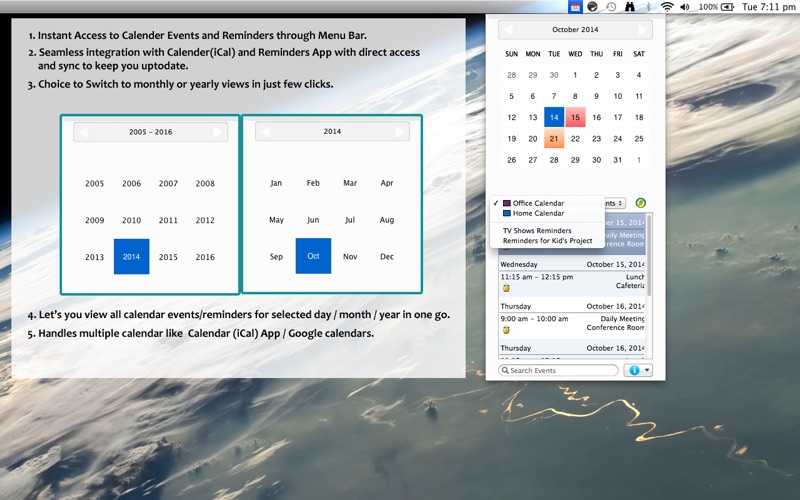Select red-highlighted day 15
The image size is (800, 500).
click(575, 117)
